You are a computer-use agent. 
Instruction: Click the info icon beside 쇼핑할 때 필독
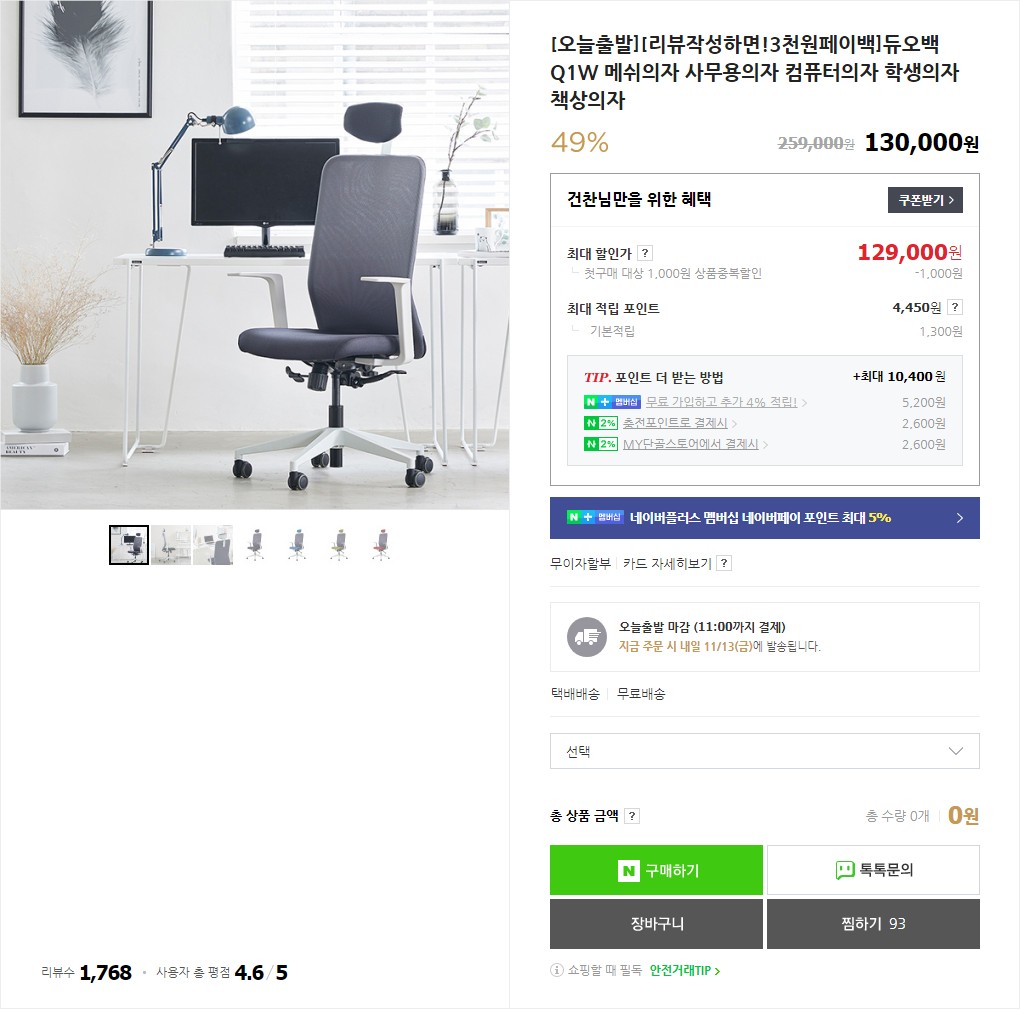557,970
